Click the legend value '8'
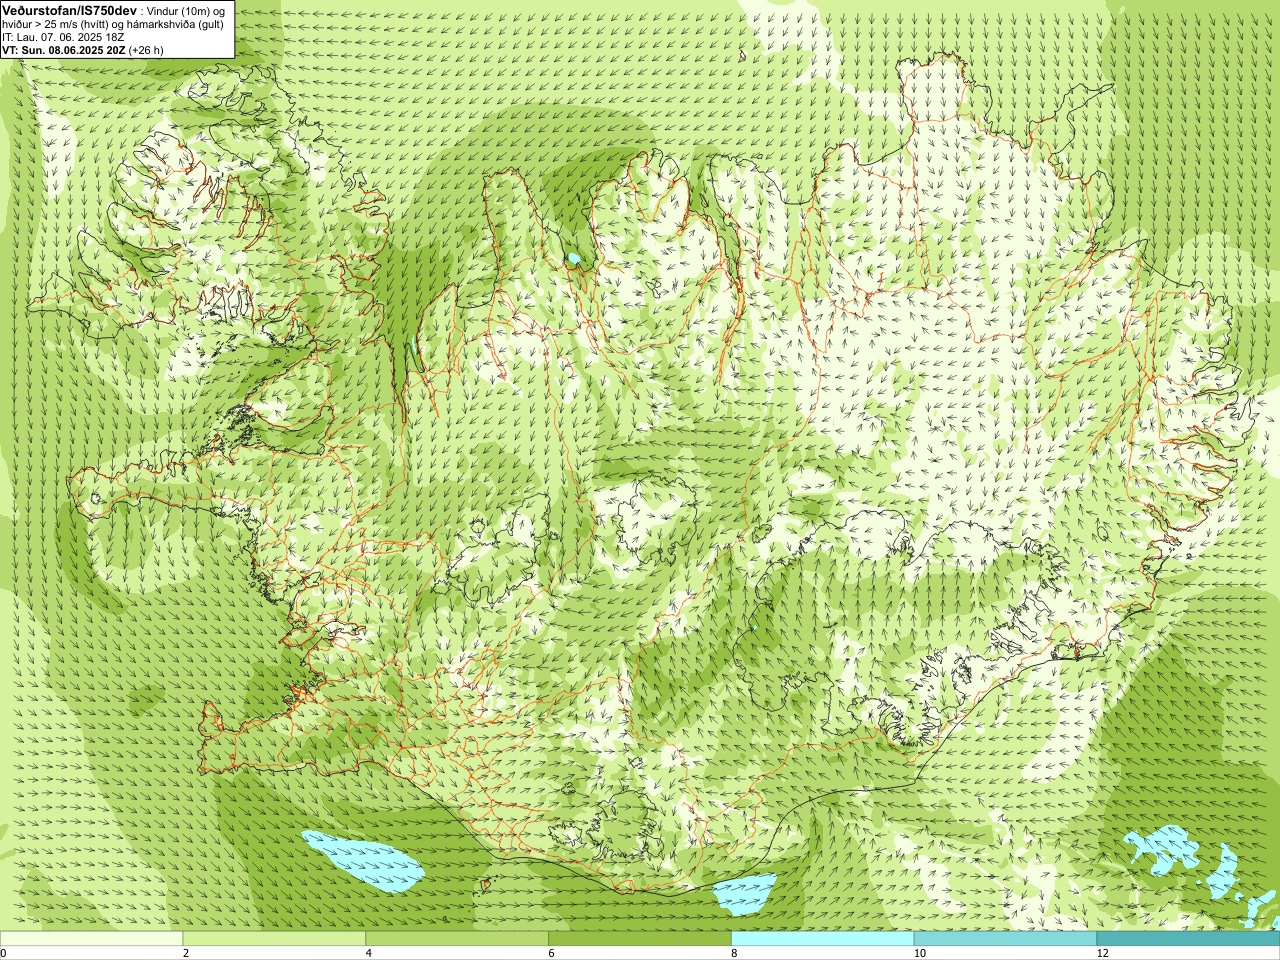The width and height of the screenshot is (1280, 960). tap(735, 953)
